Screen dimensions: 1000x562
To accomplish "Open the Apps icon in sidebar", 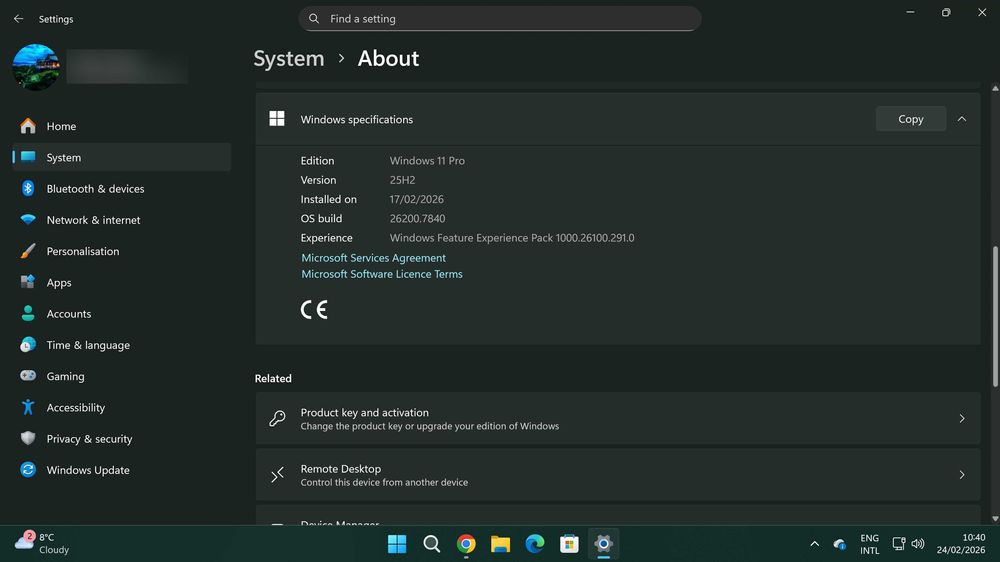I will tap(28, 282).
